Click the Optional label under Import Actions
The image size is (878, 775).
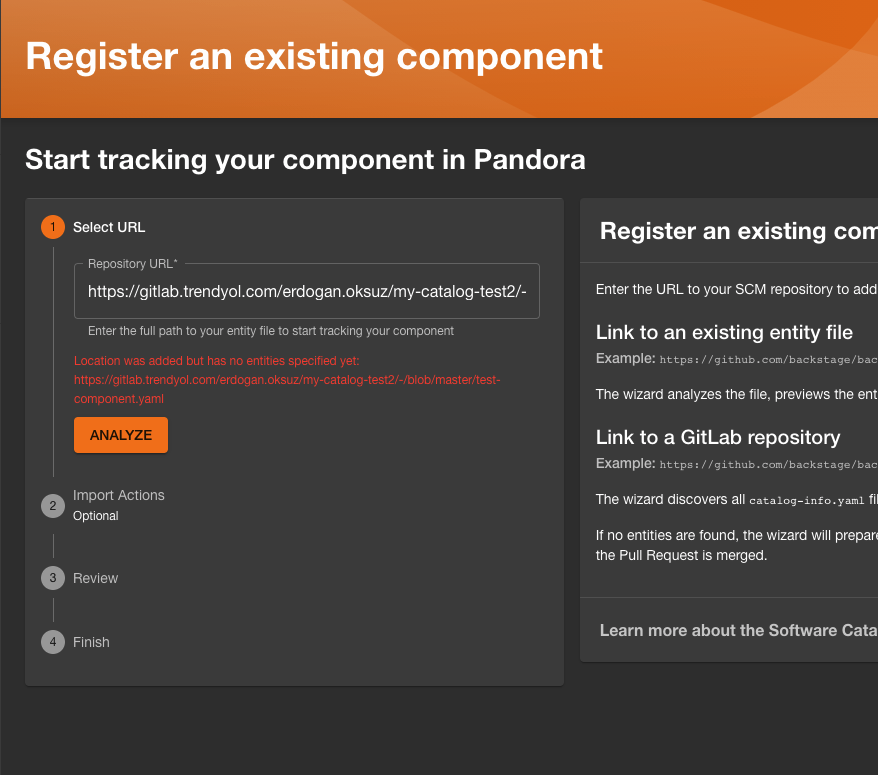click(95, 516)
